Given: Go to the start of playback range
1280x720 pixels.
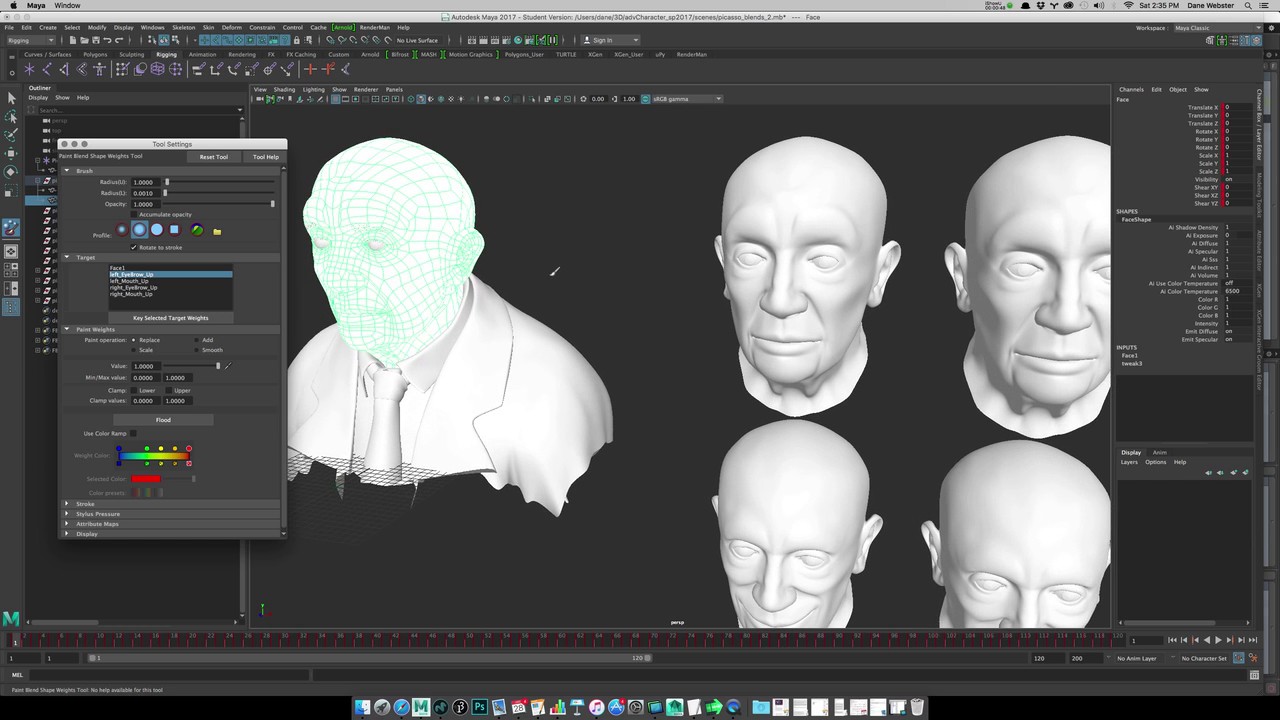Looking at the screenshot, I should click(1173, 640).
